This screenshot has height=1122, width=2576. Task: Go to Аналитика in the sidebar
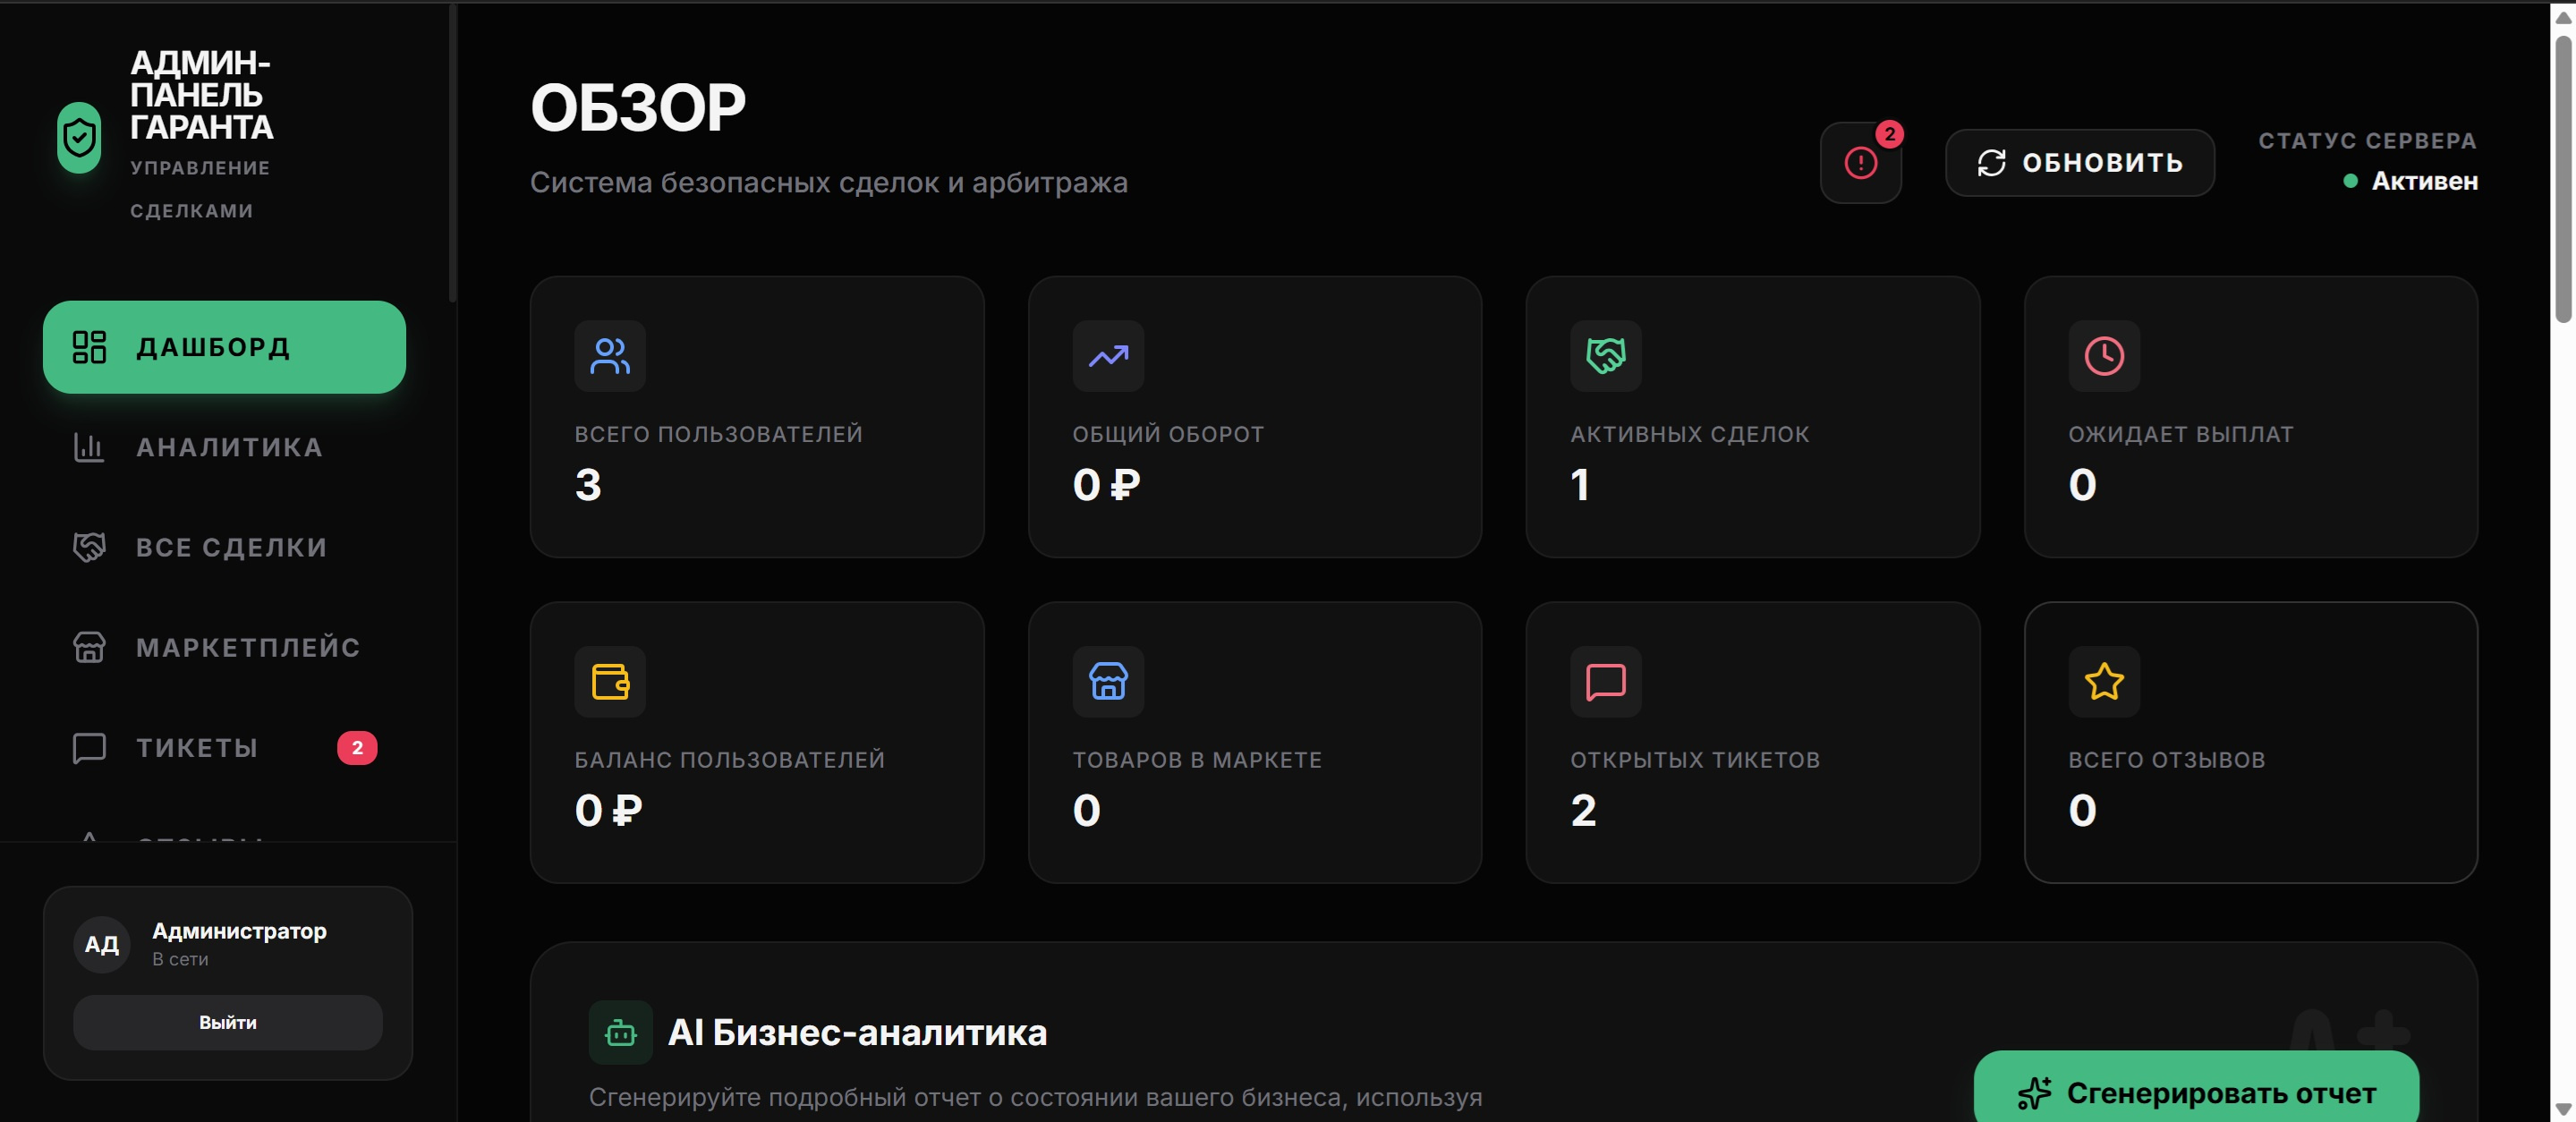[x=228, y=447]
